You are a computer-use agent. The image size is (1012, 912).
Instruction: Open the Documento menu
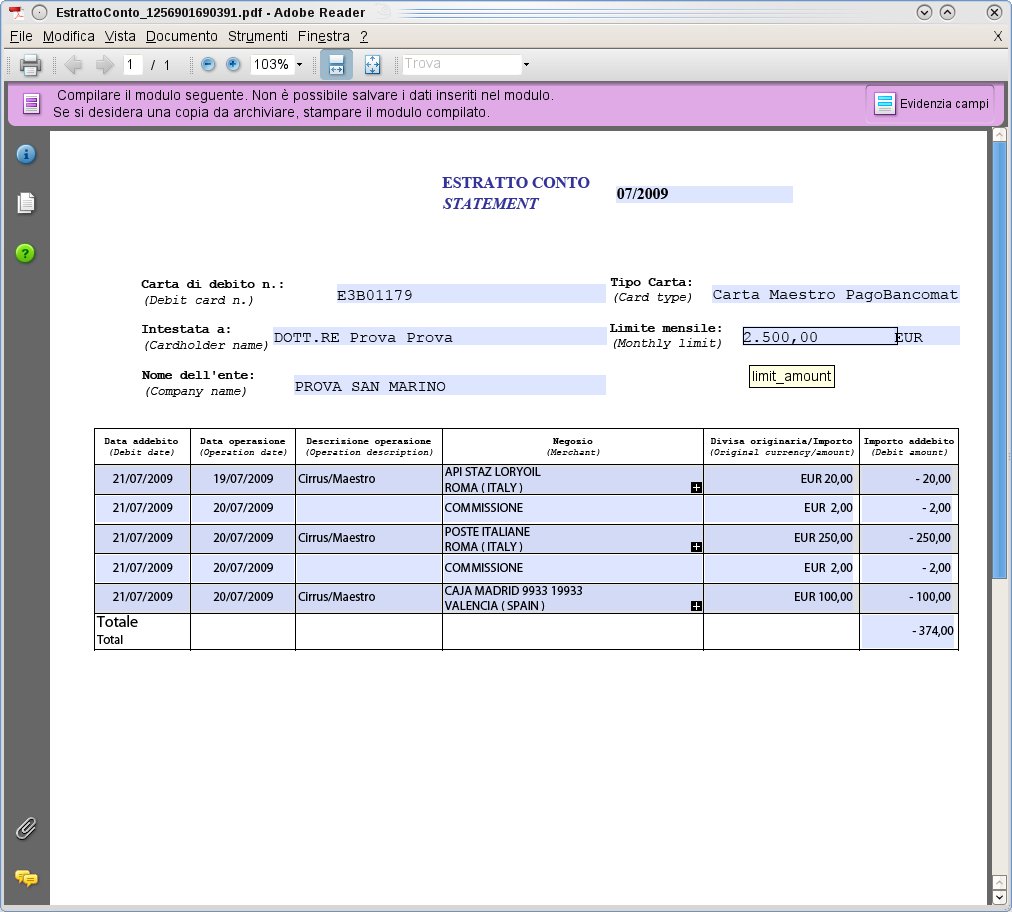point(181,36)
